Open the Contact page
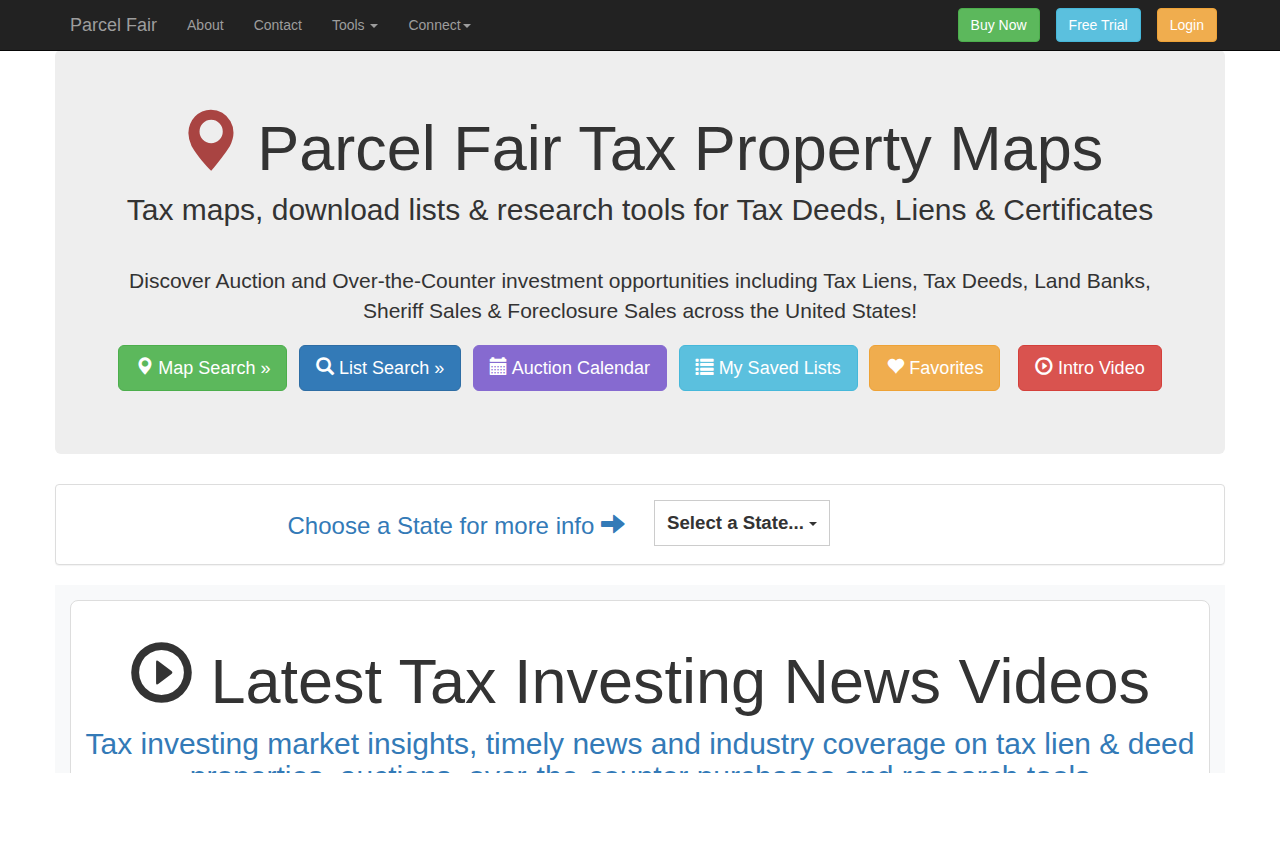Viewport: 1280px width, 860px height. 278,25
